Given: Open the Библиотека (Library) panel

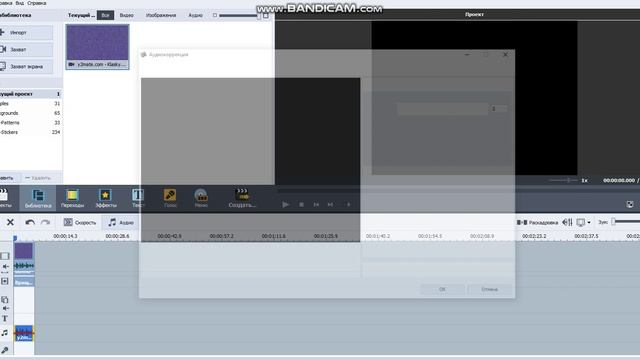Looking at the screenshot, I should [x=38, y=198].
